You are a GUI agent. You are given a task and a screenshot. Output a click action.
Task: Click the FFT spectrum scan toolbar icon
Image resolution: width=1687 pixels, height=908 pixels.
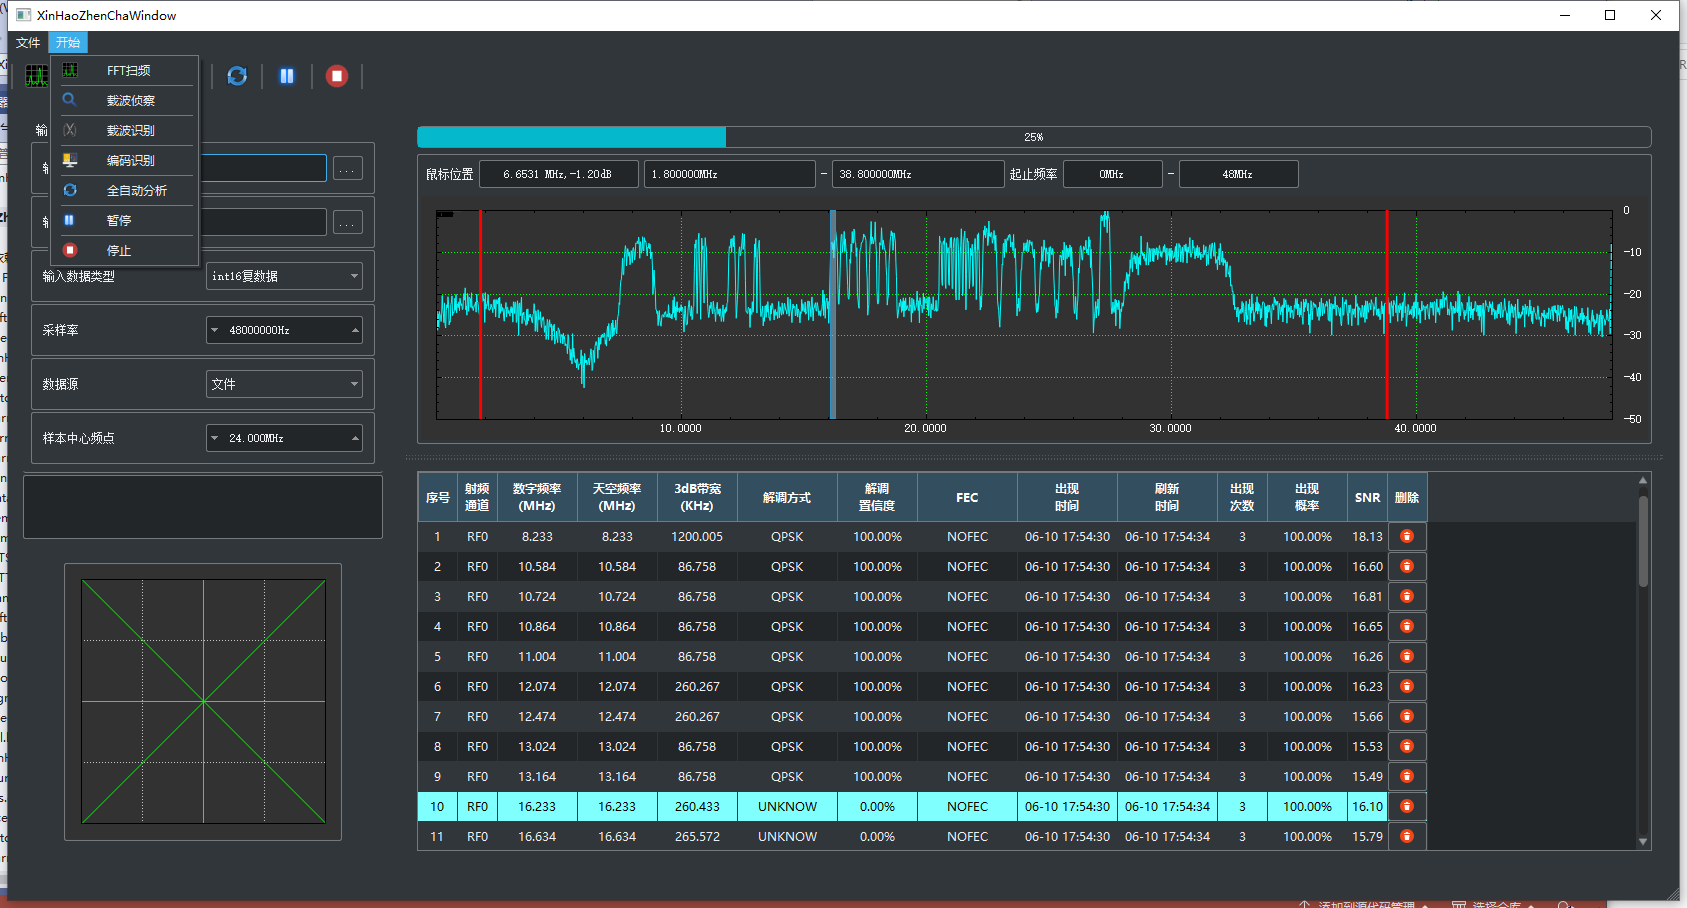click(37, 76)
